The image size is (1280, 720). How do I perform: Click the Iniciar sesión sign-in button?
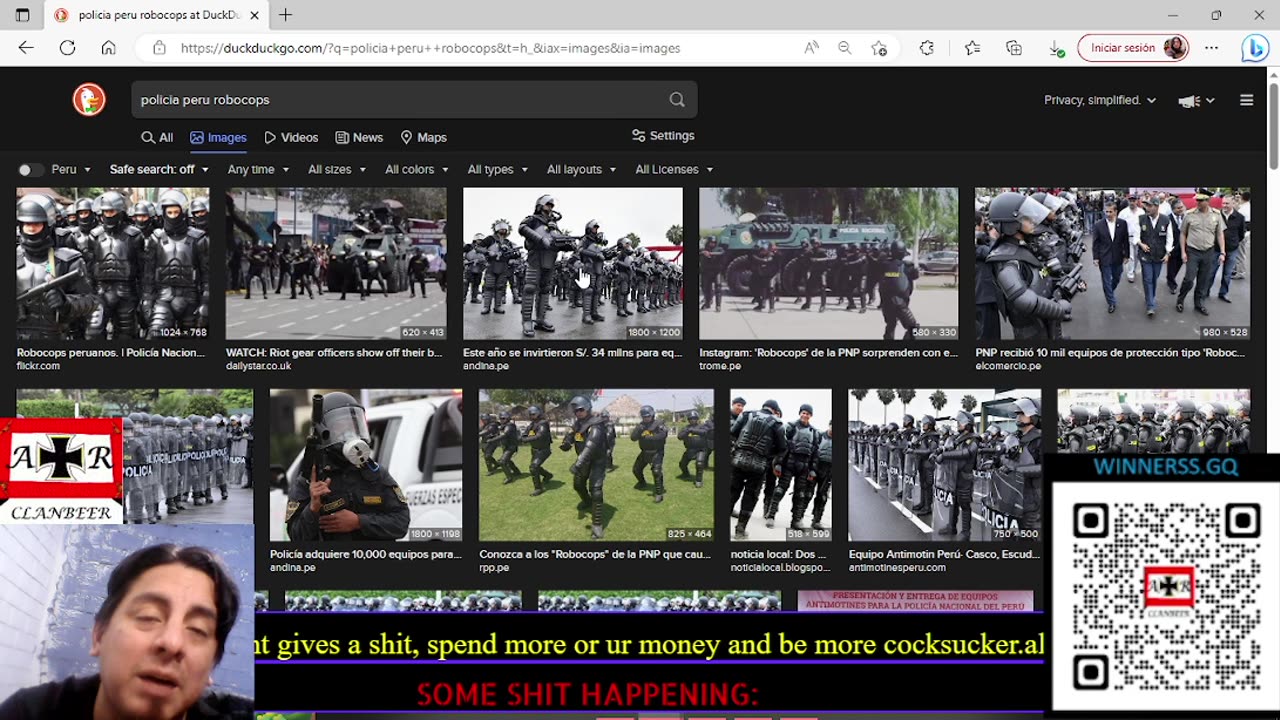(1133, 48)
